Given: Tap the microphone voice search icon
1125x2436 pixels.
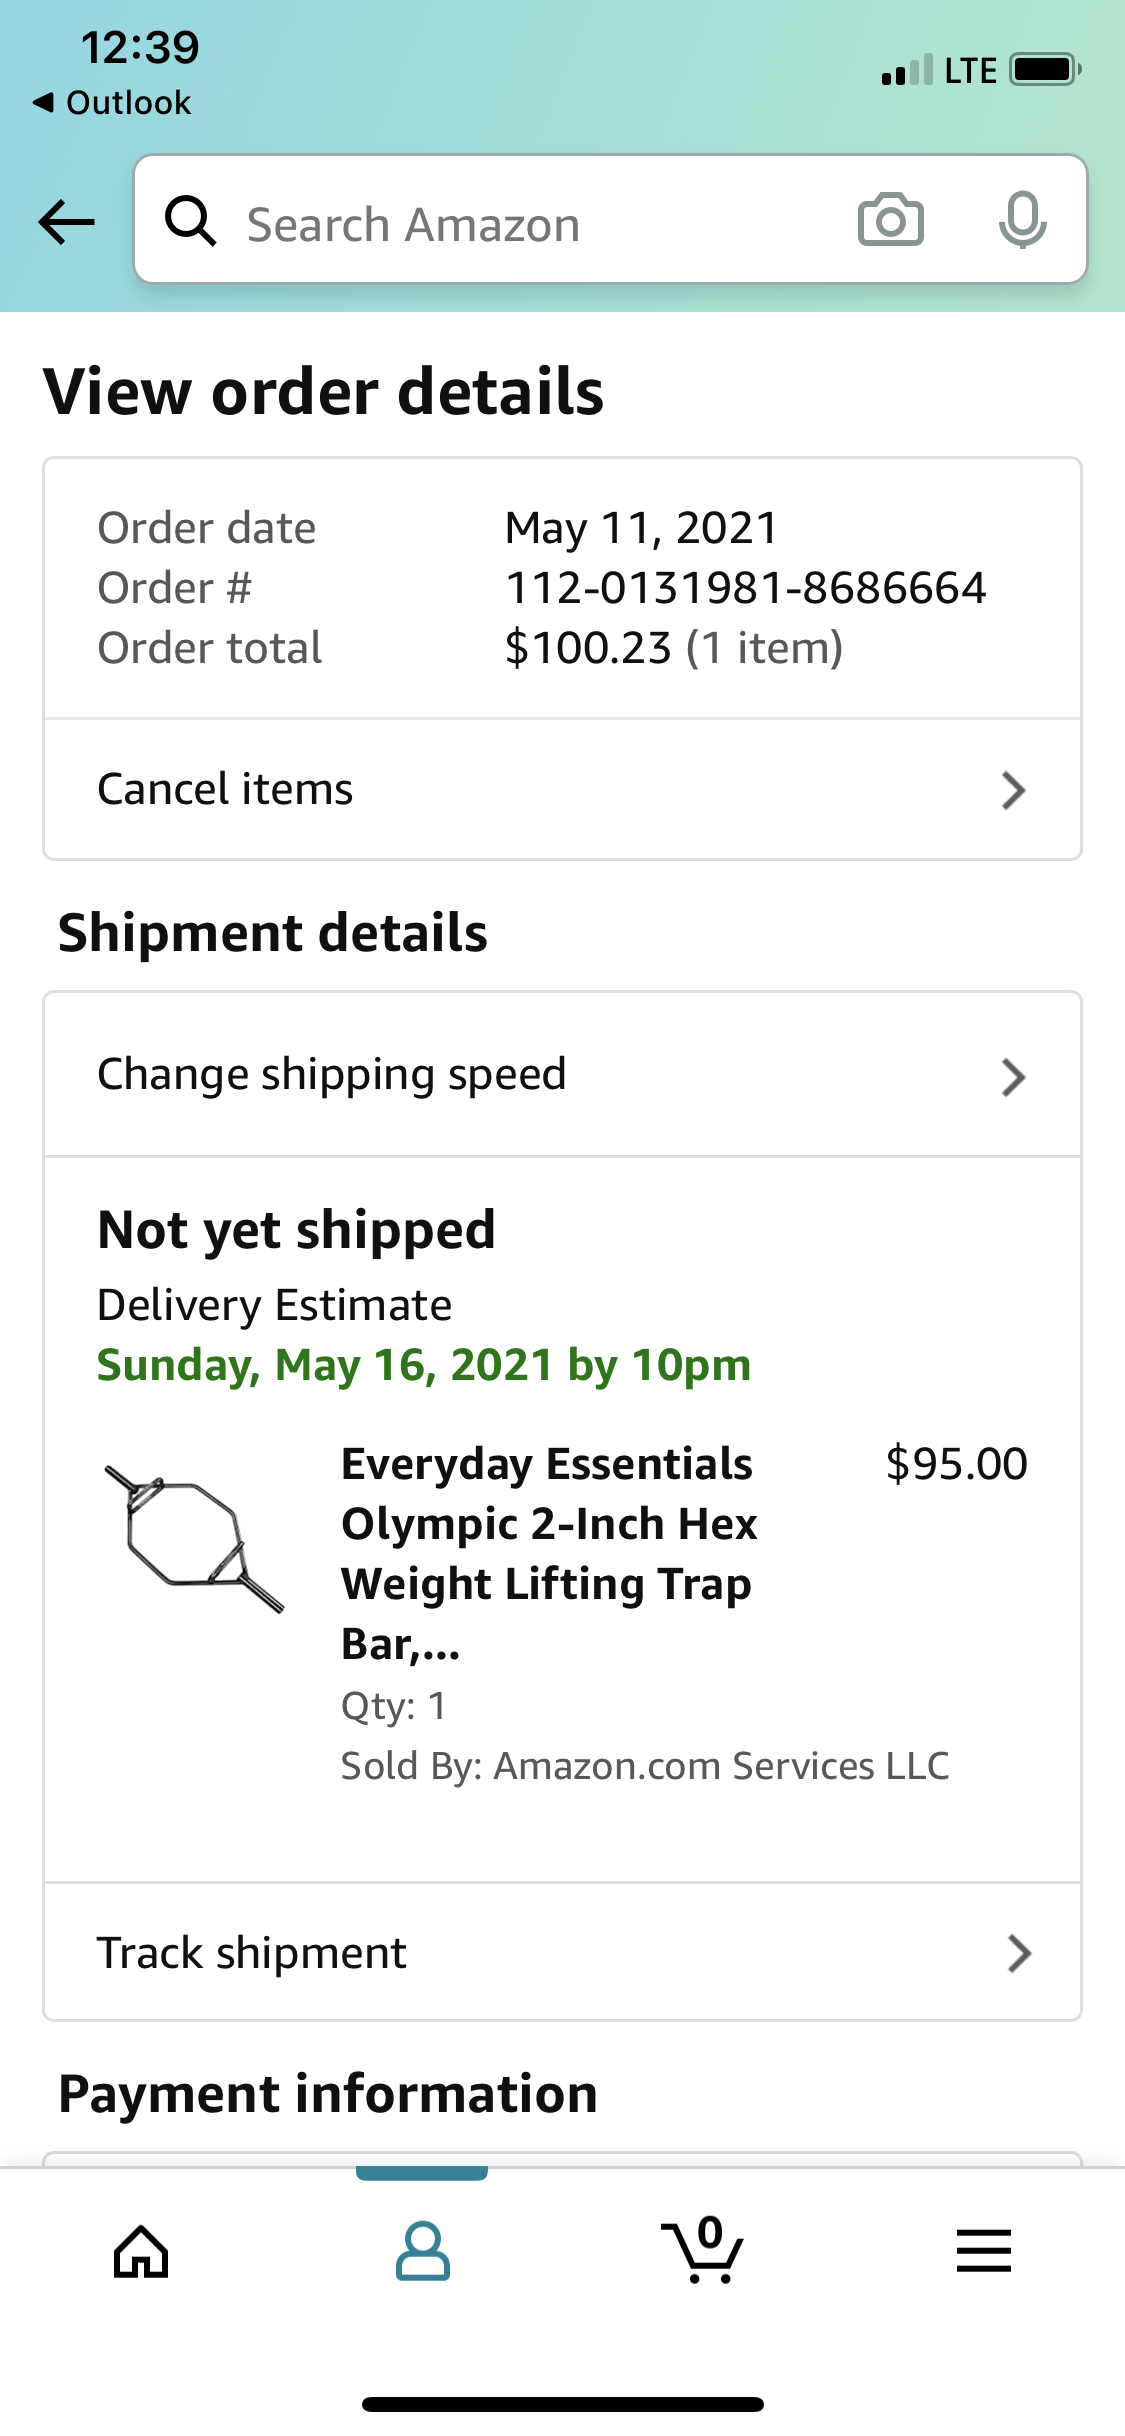Looking at the screenshot, I should click(x=1022, y=220).
